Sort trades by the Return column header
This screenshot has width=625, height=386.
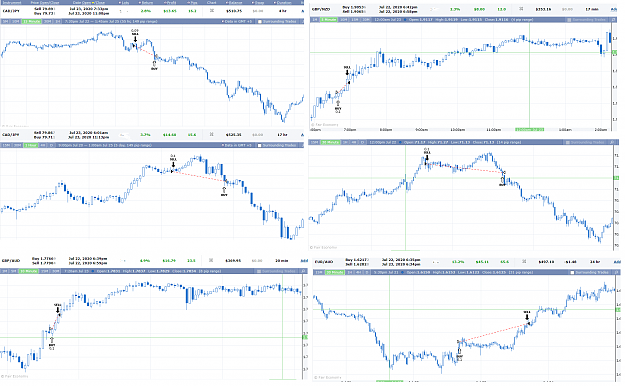145,3
